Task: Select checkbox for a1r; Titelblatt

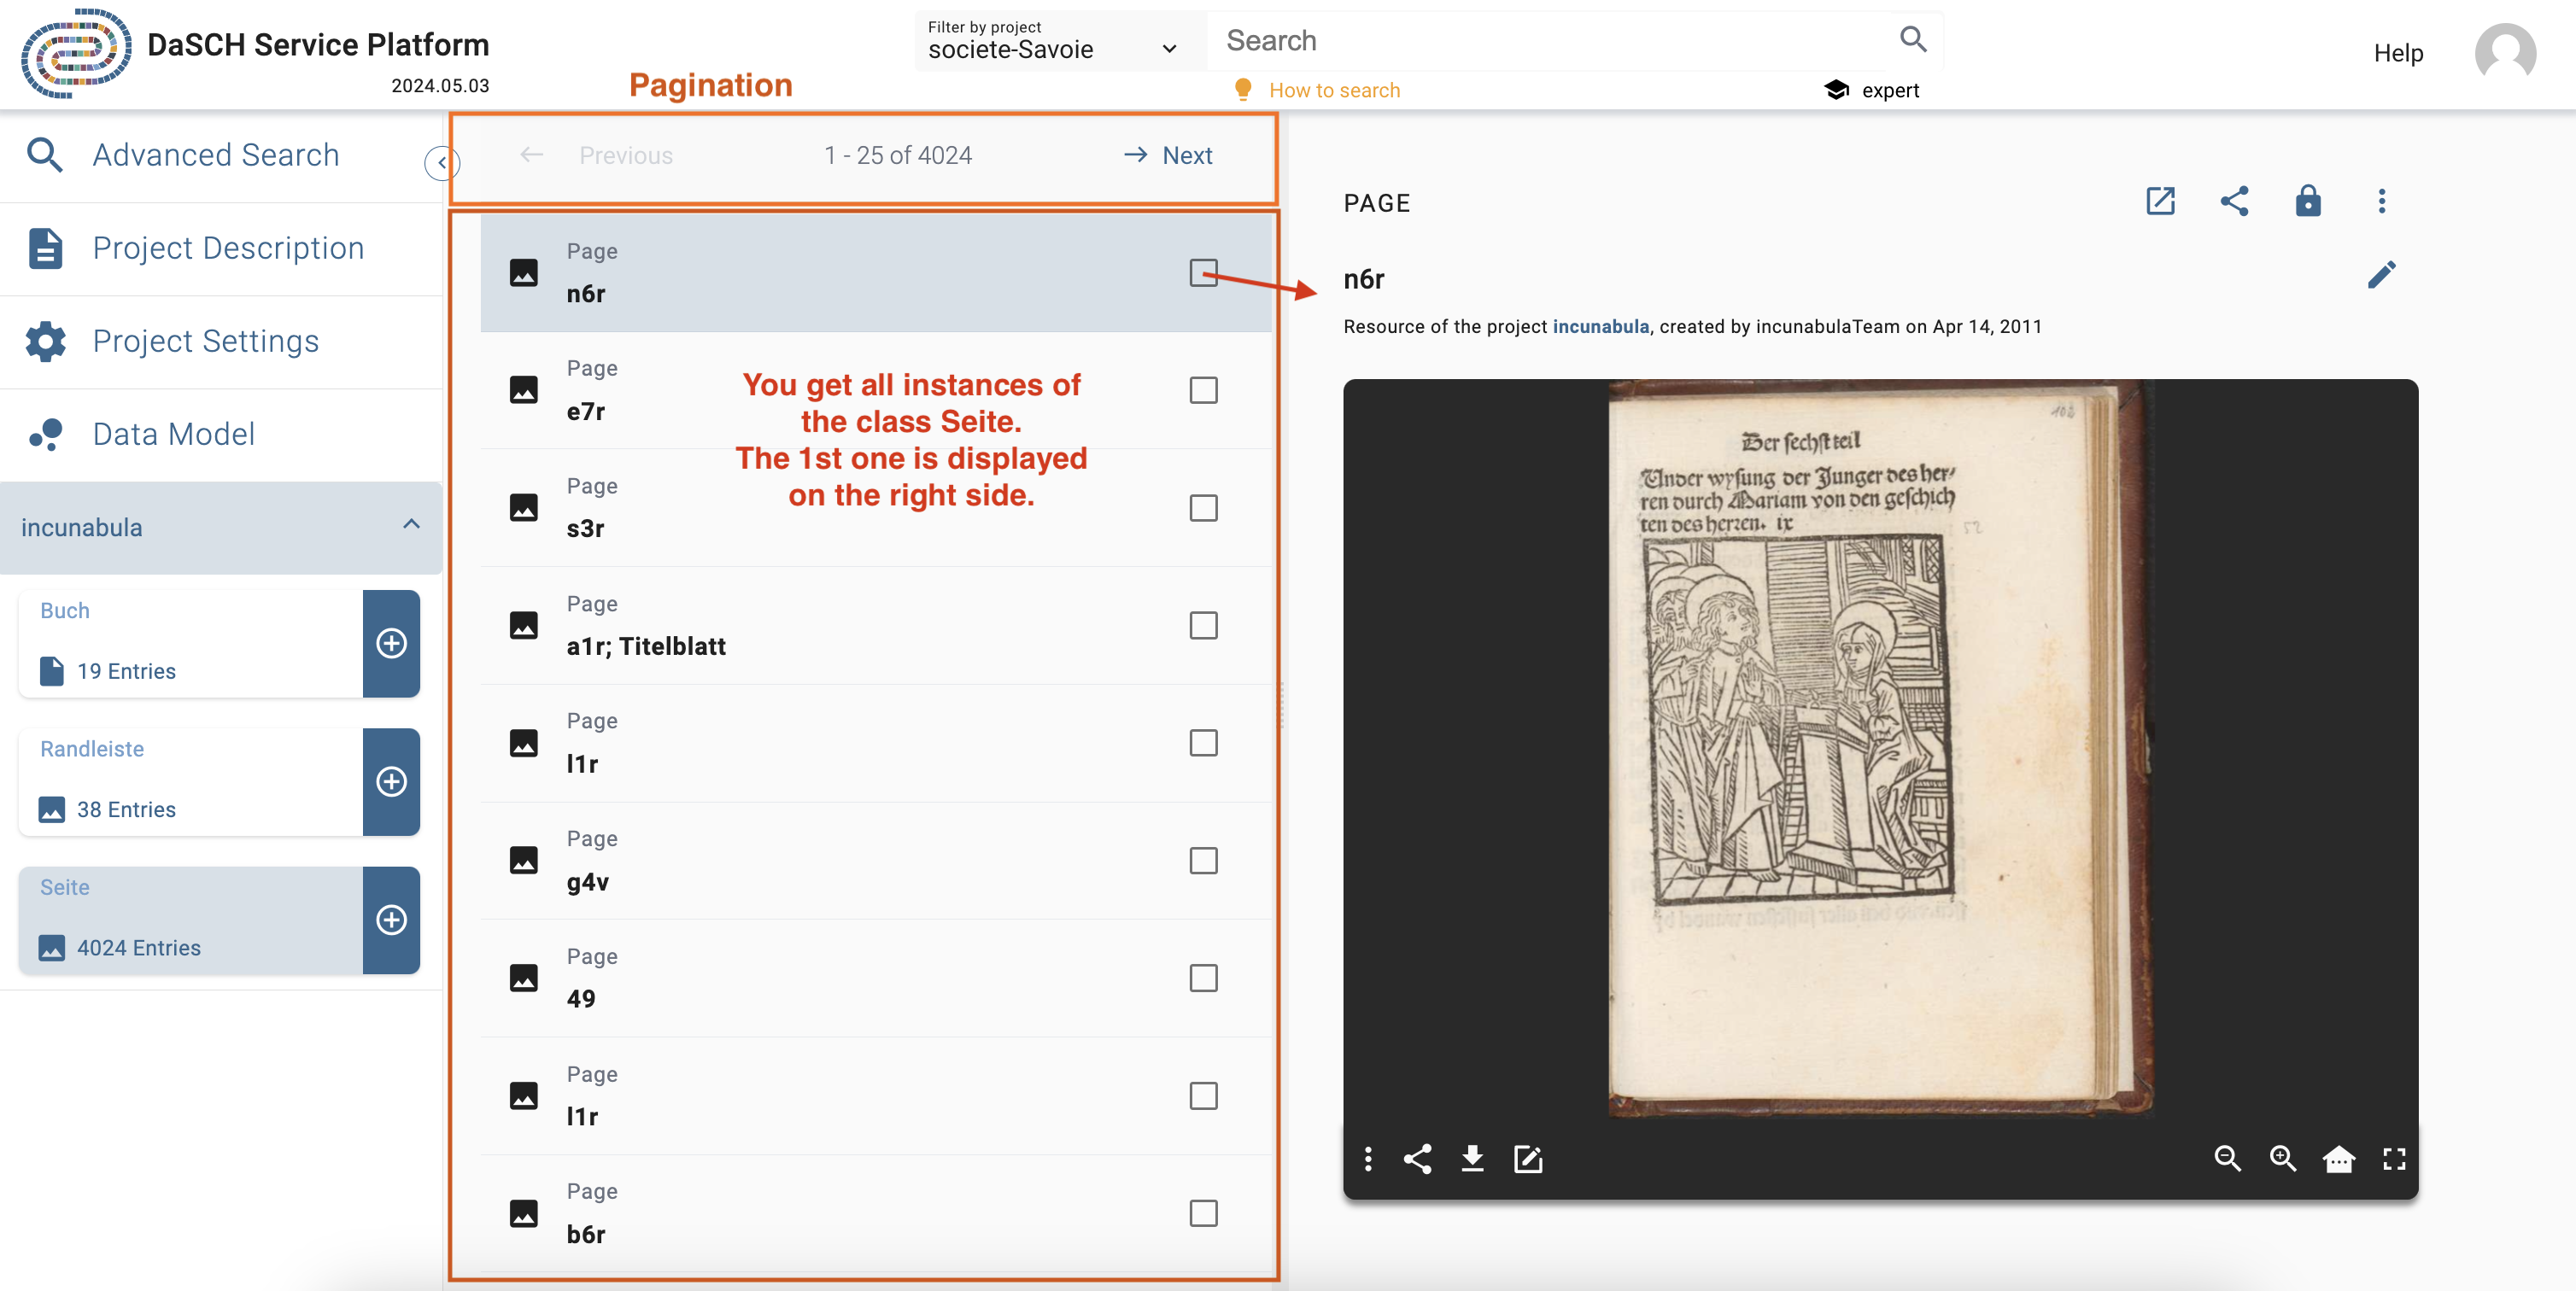Action: tap(1203, 625)
